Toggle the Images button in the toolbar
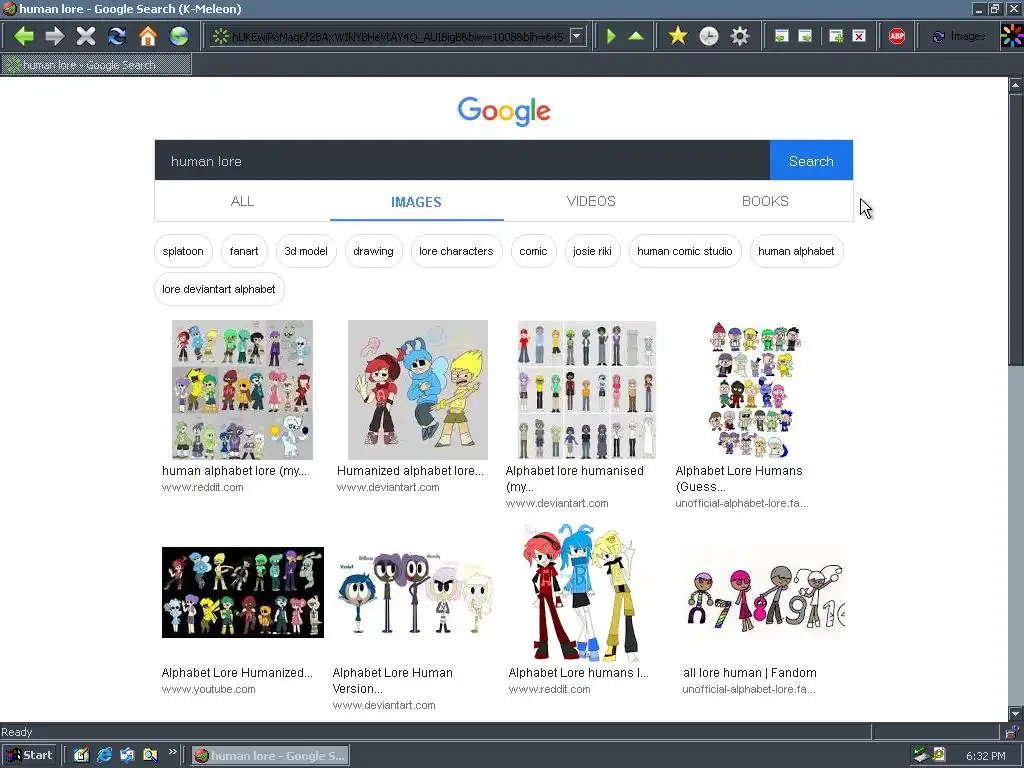Screen dimensions: 1024x768 (958, 36)
